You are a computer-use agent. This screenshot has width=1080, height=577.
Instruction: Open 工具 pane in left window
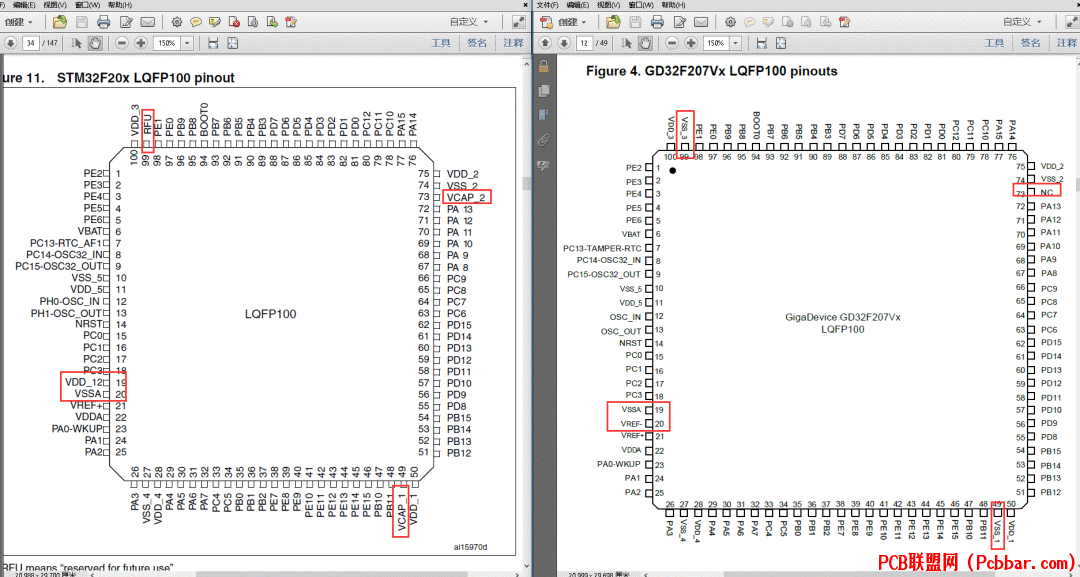pyautogui.click(x=441, y=43)
